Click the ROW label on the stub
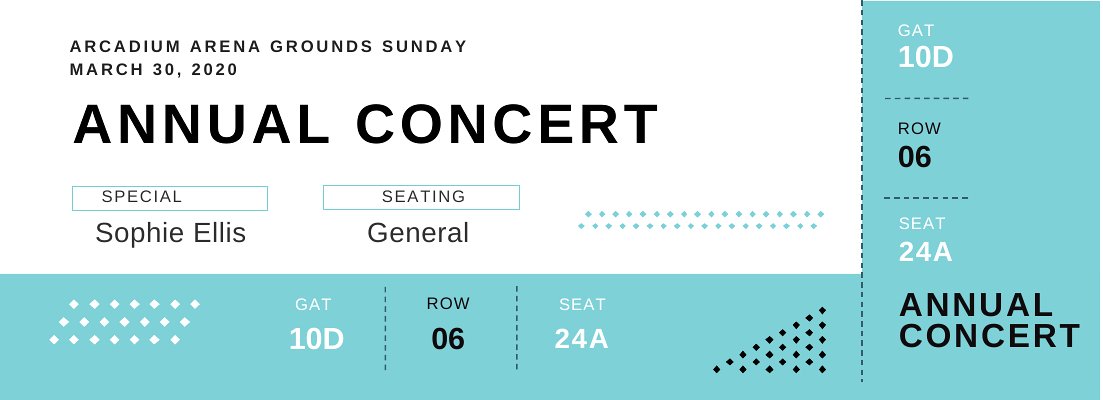This screenshot has height=400, width=1103. coord(919,129)
